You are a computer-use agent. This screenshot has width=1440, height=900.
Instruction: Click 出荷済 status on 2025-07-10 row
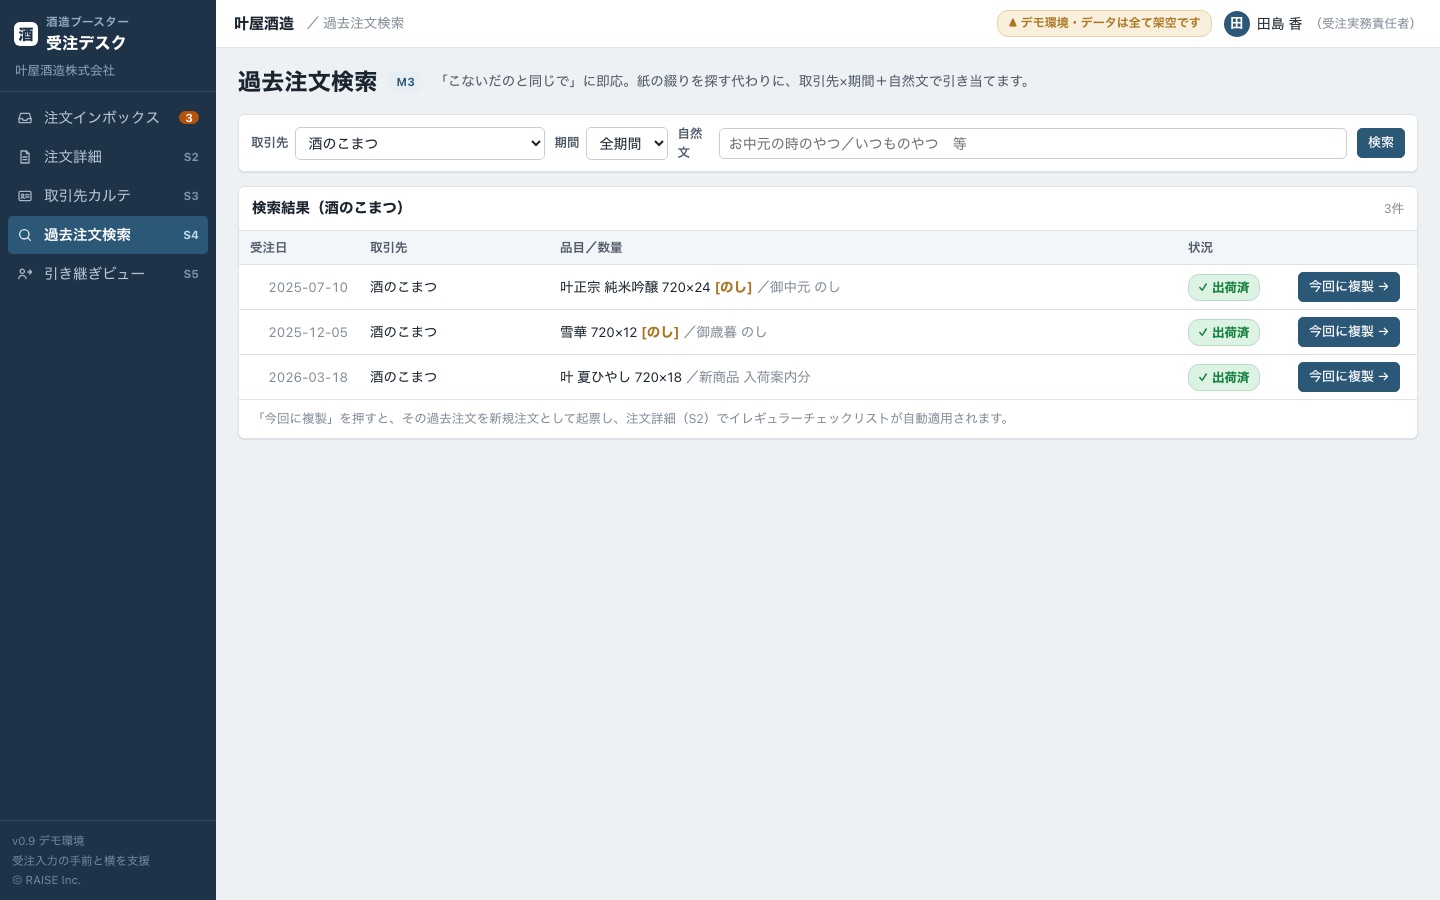tap(1224, 288)
